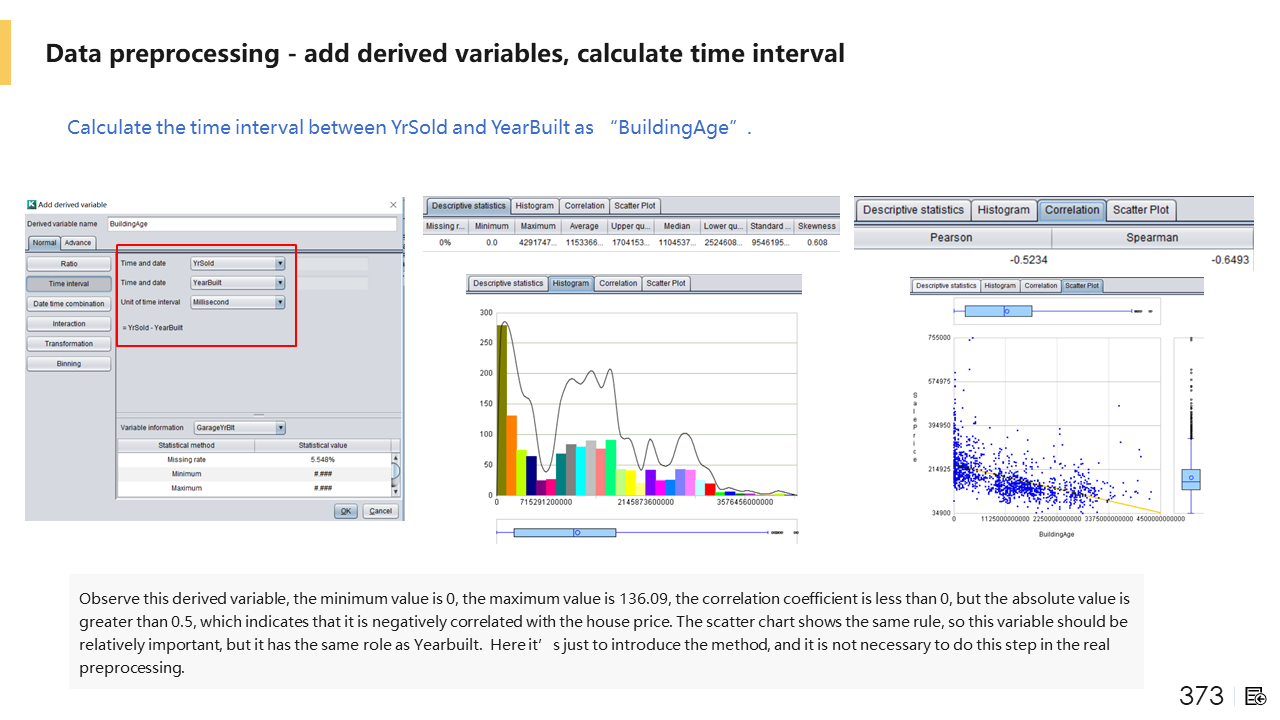Open the Millisecond unit of time dropdown
The image size is (1280, 720).
click(x=280, y=302)
